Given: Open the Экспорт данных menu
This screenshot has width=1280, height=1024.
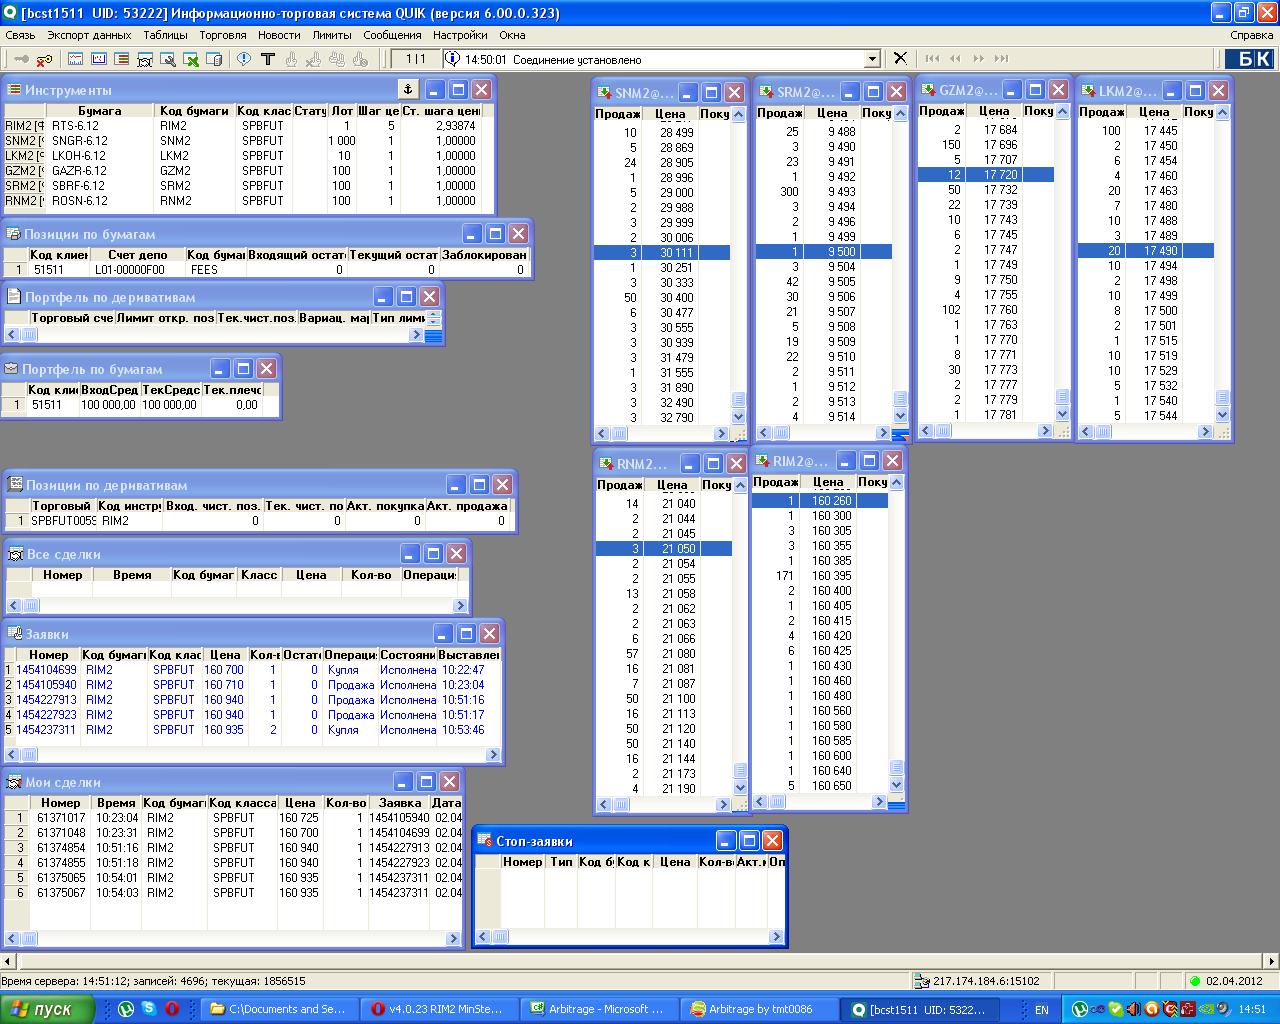Looking at the screenshot, I should point(89,35).
